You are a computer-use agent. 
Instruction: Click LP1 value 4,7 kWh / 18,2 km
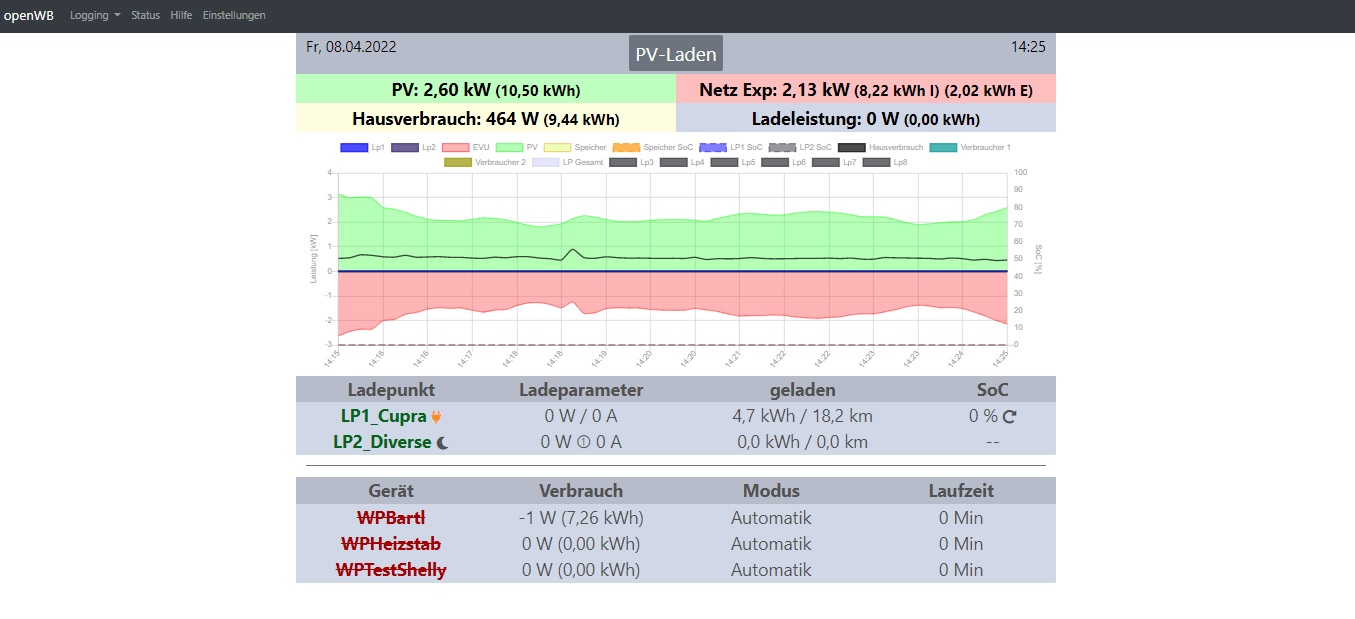(x=803, y=416)
